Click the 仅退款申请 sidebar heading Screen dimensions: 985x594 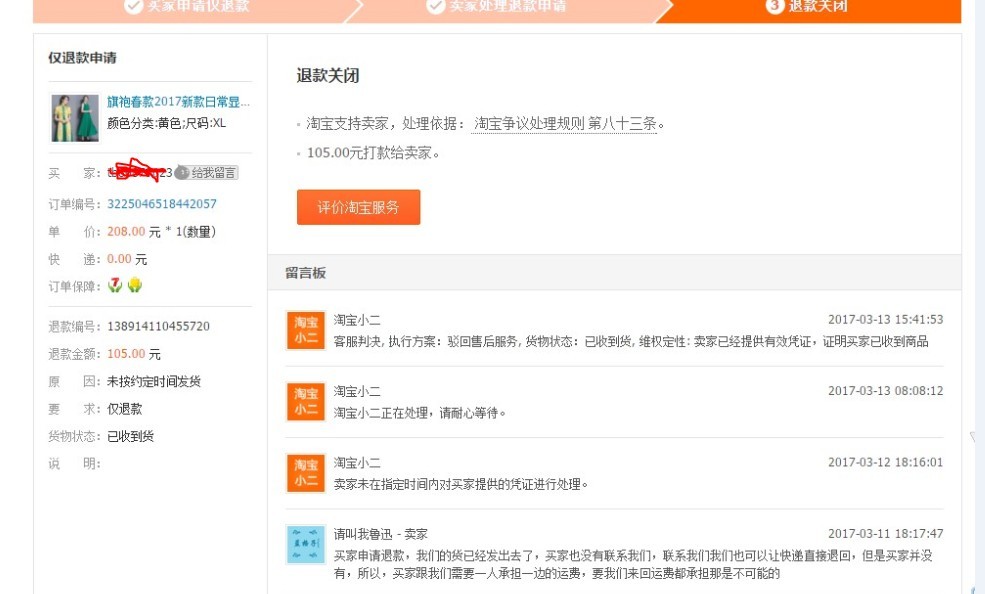point(82,58)
